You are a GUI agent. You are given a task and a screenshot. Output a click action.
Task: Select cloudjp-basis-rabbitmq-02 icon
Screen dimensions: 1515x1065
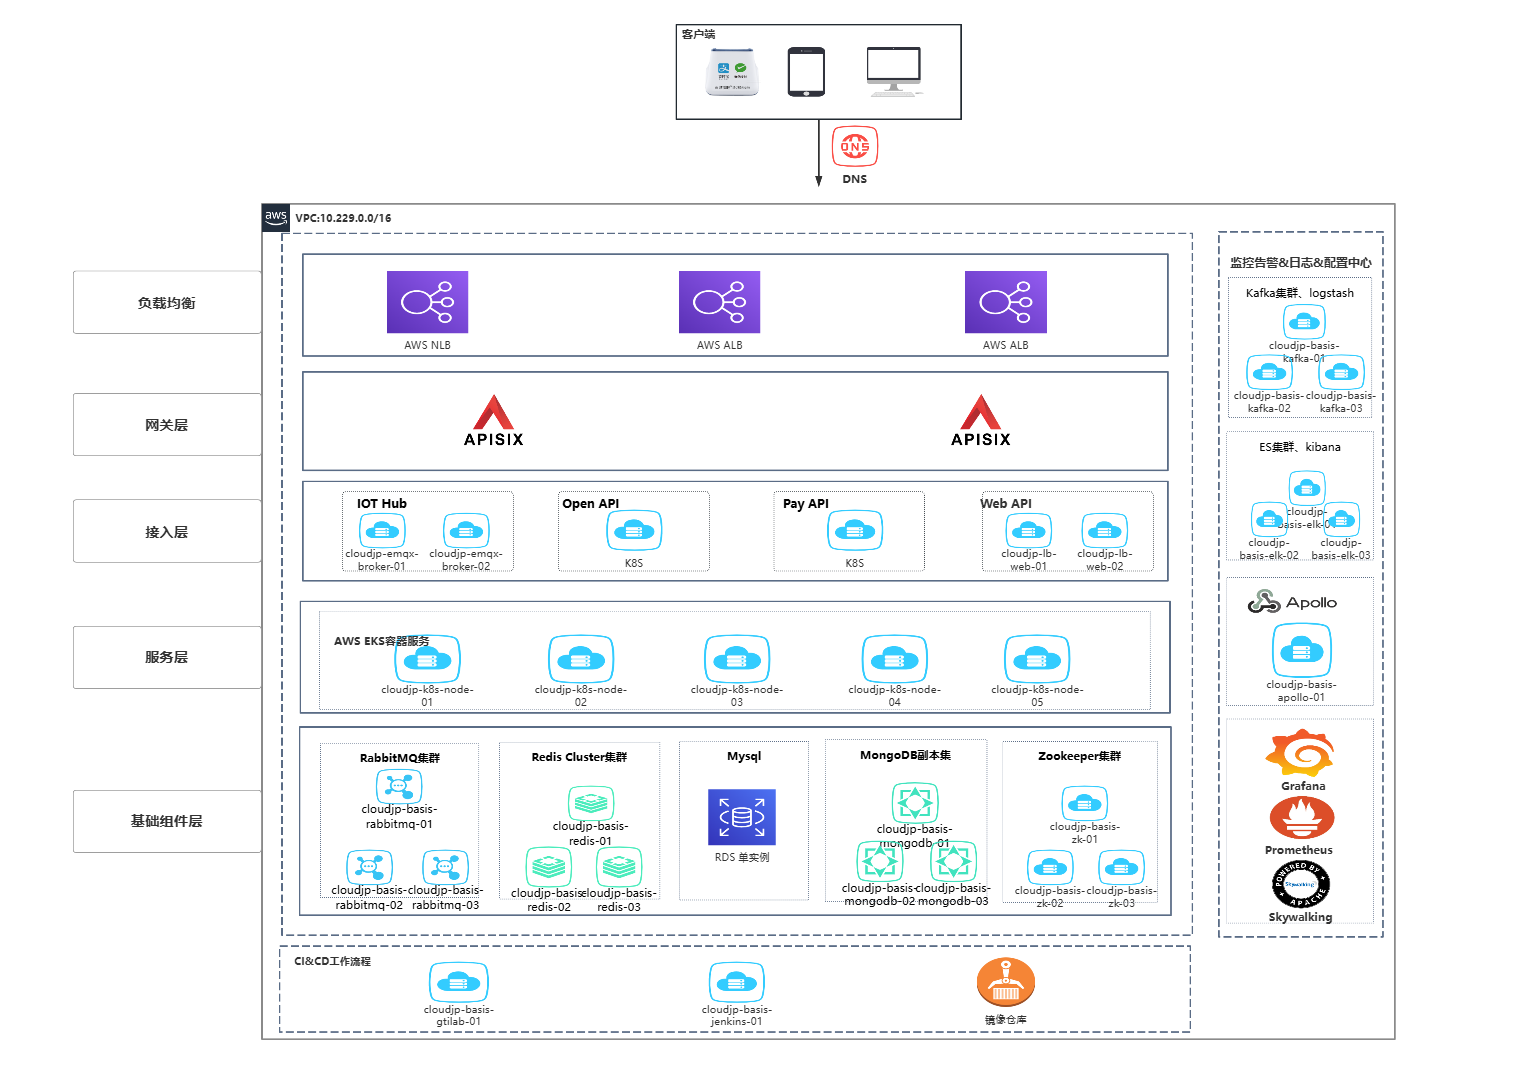click(x=369, y=866)
